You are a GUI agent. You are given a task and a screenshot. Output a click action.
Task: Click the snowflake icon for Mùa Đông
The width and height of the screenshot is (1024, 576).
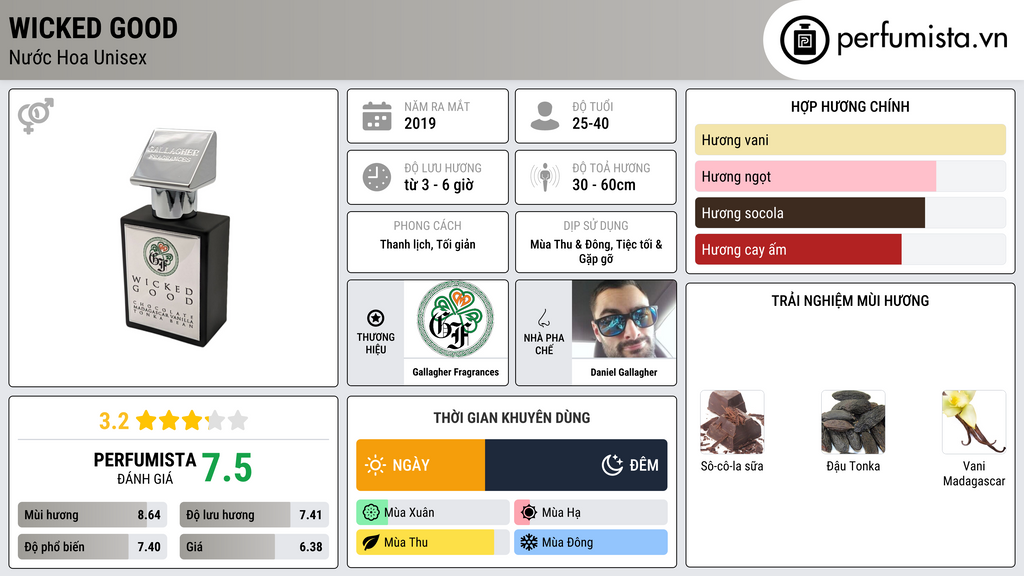529,543
